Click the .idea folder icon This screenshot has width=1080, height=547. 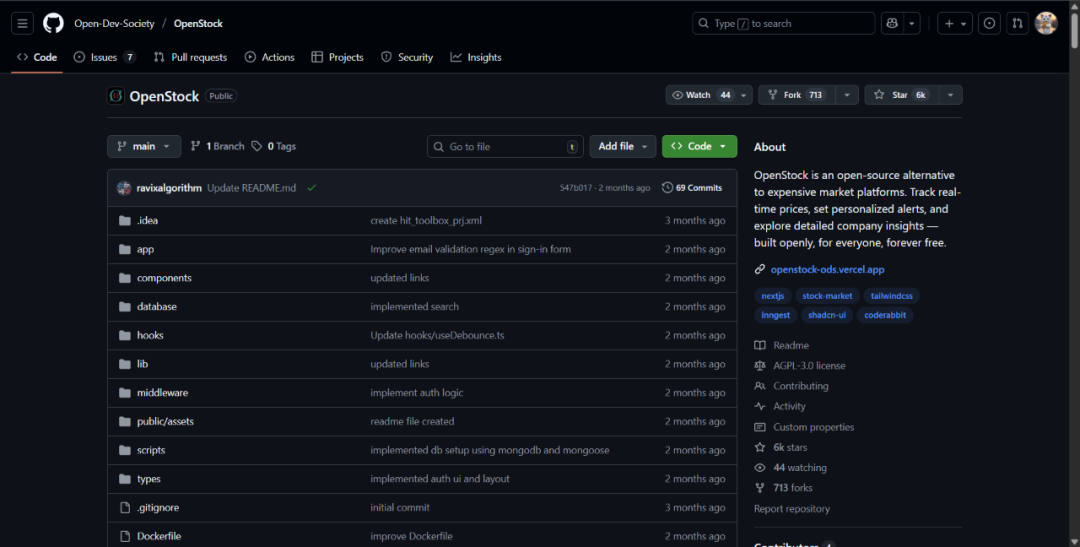[125, 220]
